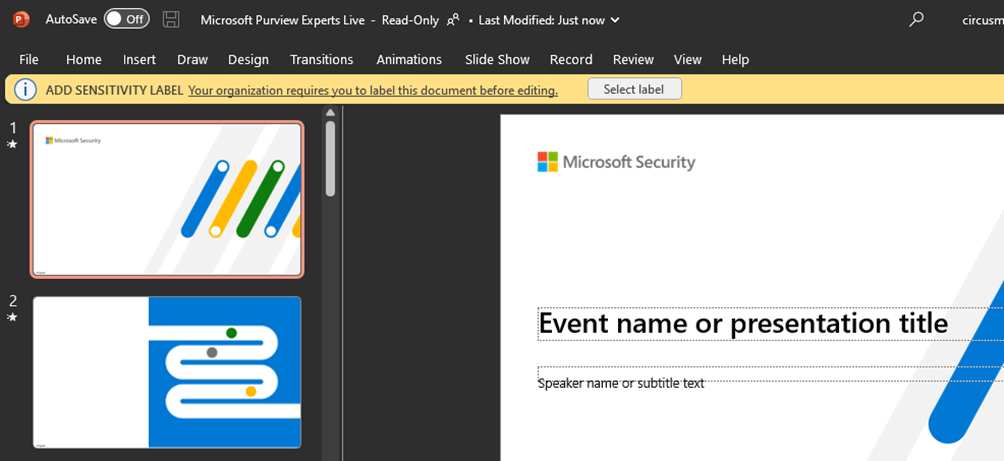Select slide 2 thumbnail
1004x461 pixels.
tap(167, 372)
